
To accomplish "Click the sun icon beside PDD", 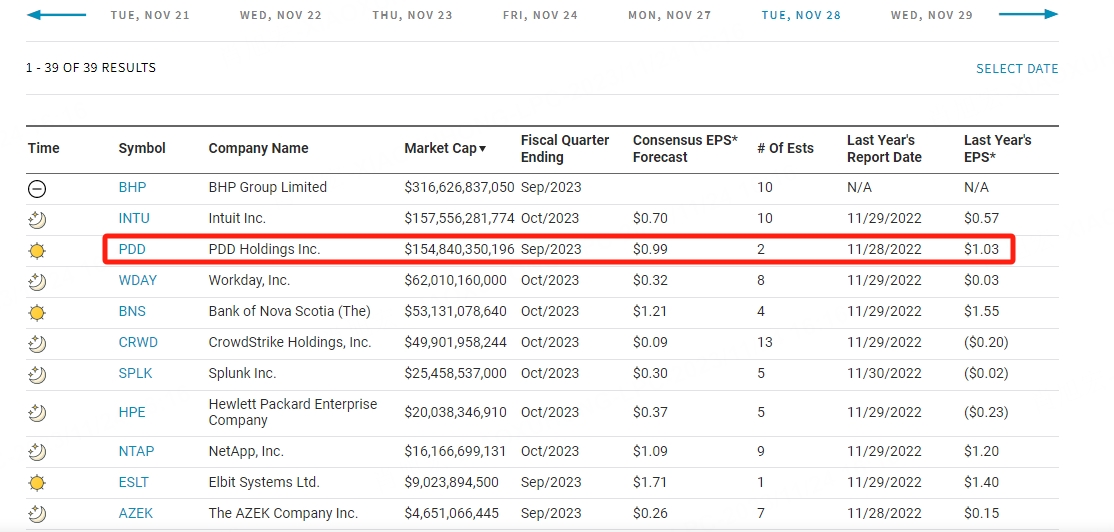I will click(37, 250).
